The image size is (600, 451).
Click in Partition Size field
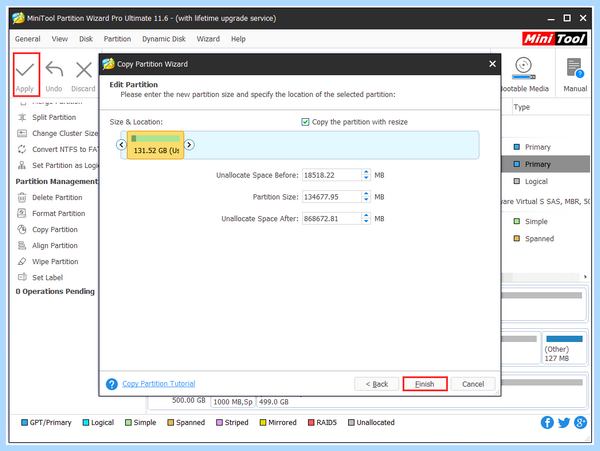(x=332, y=197)
